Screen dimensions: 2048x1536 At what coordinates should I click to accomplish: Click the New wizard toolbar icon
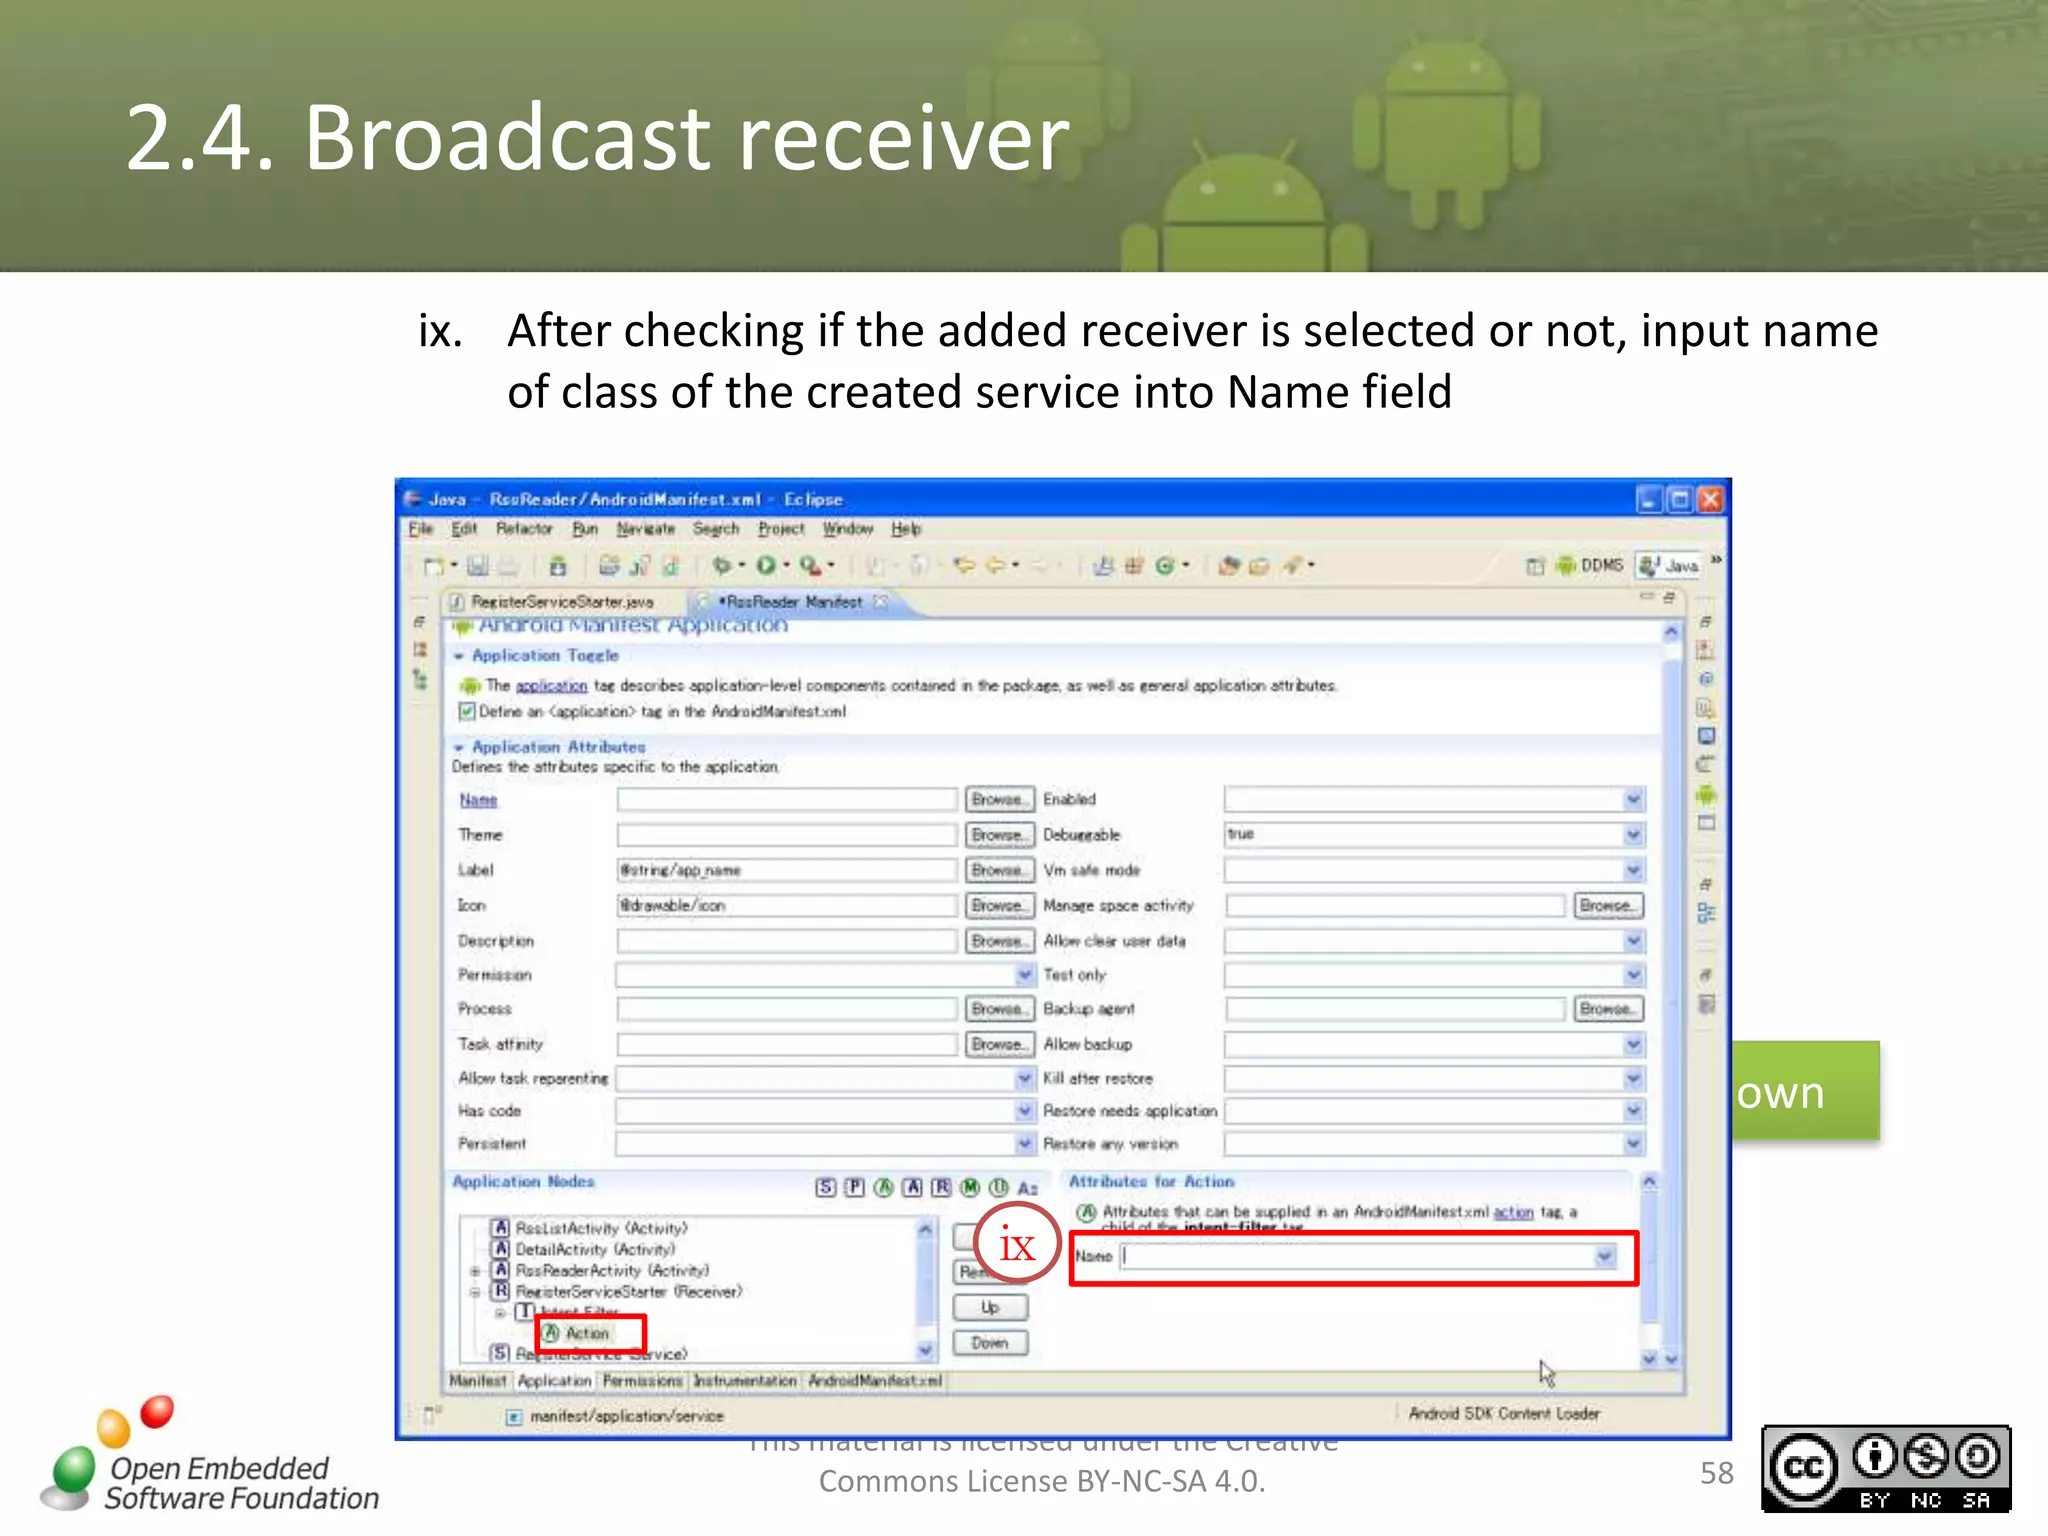coord(433,566)
